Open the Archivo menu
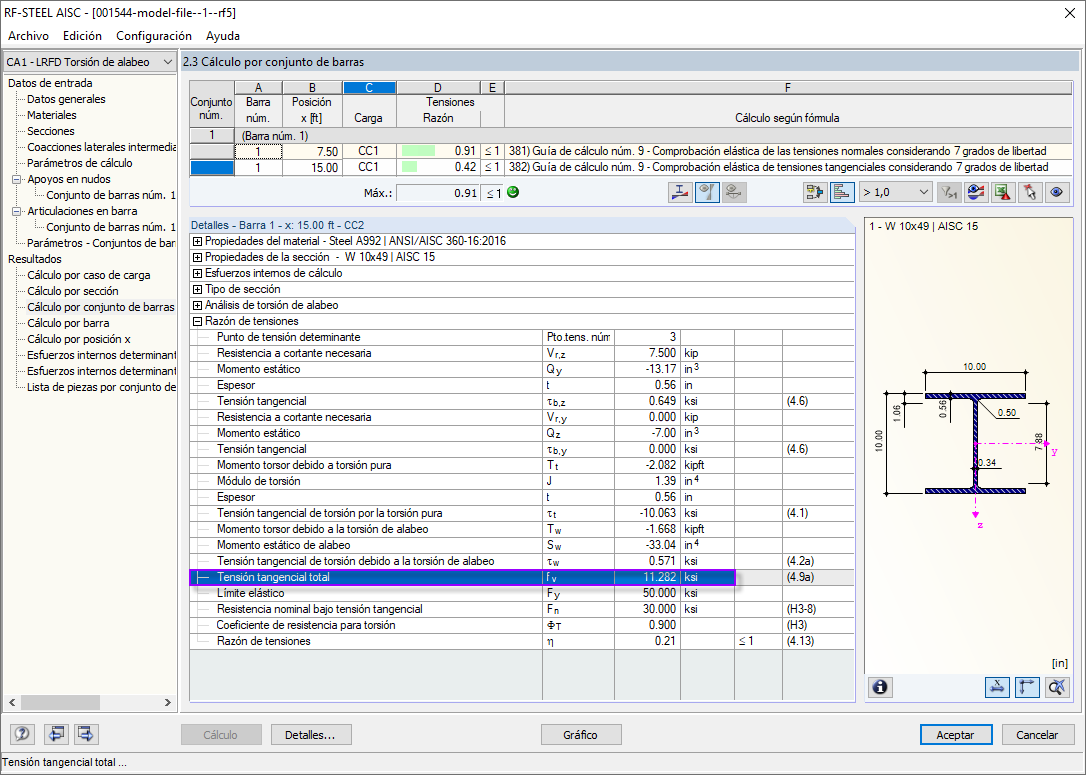This screenshot has width=1086, height=775. point(28,36)
